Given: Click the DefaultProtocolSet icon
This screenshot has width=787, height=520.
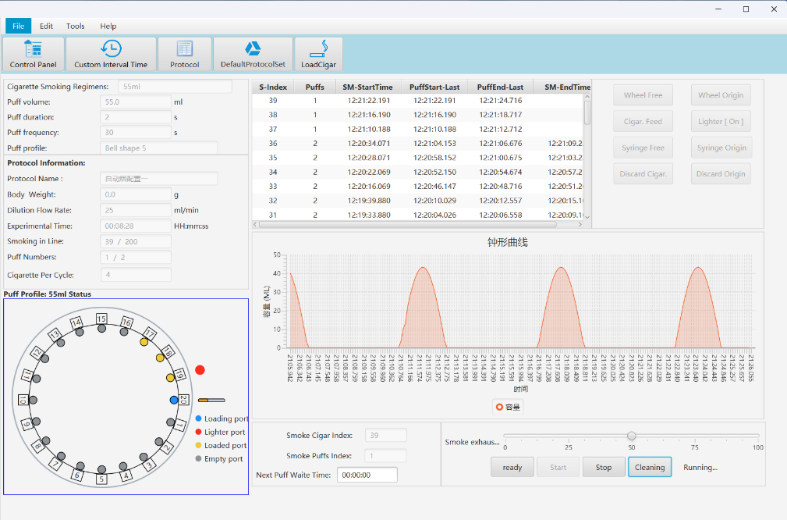Looking at the screenshot, I should 253,49.
